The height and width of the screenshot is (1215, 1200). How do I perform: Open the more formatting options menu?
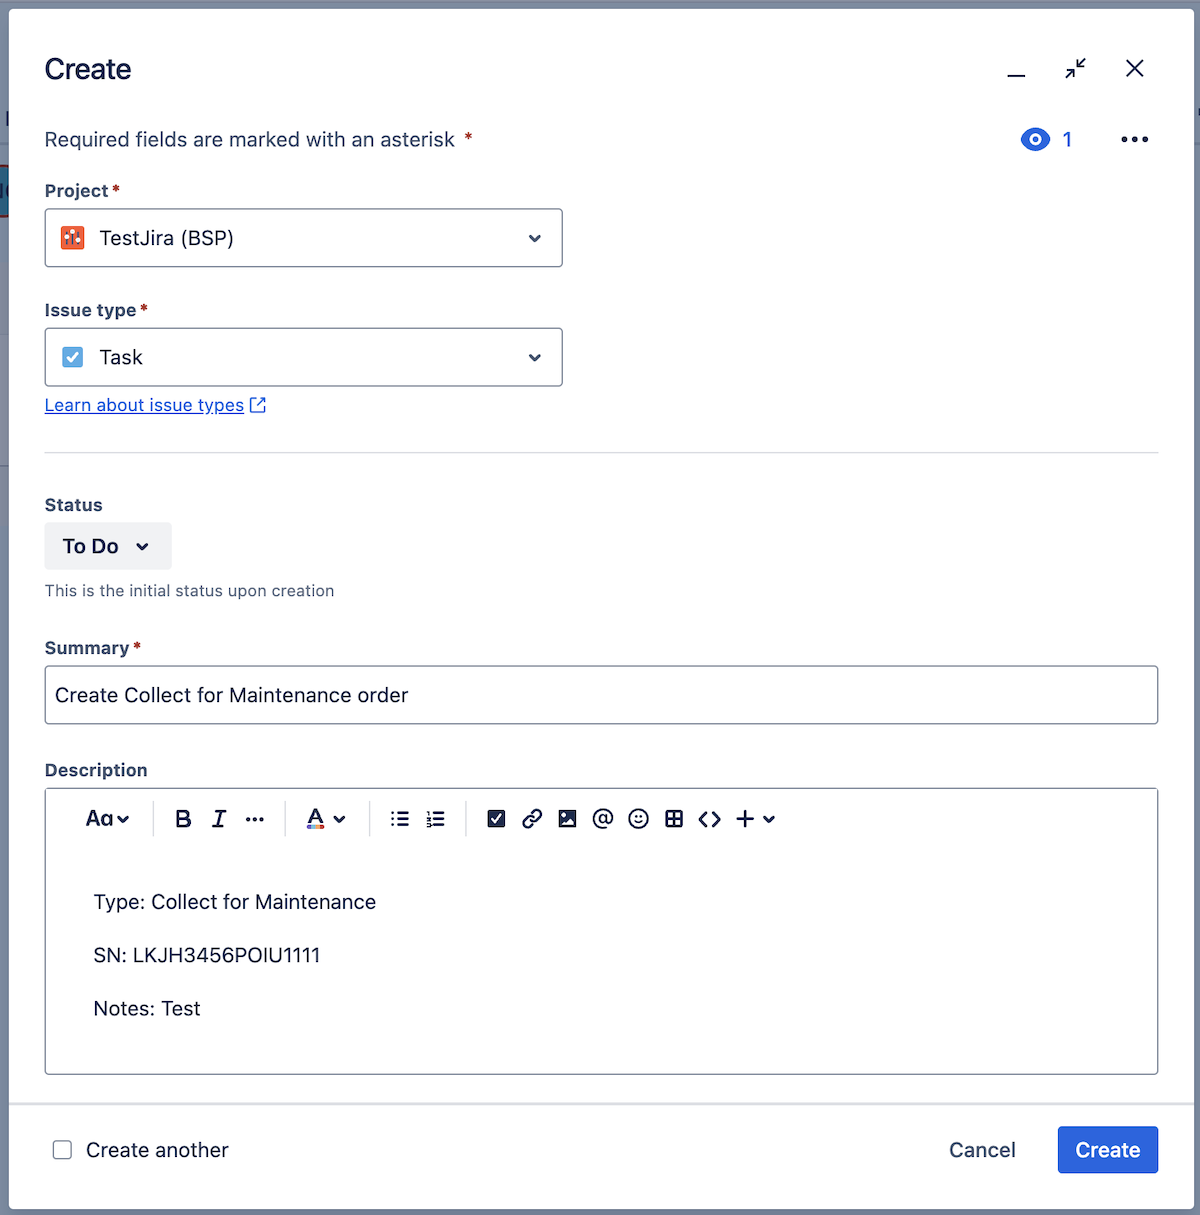(255, 818)
